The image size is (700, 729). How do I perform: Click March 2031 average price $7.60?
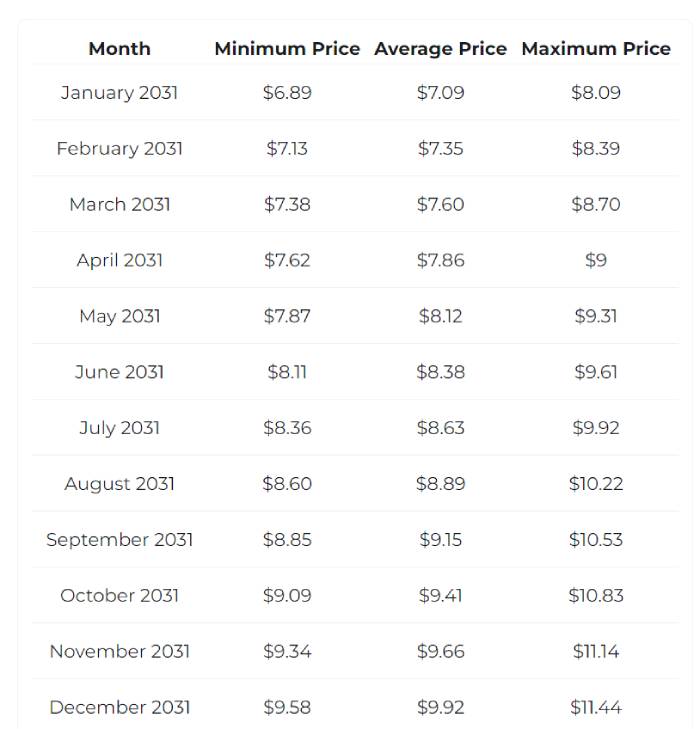(x=440, y=205)
